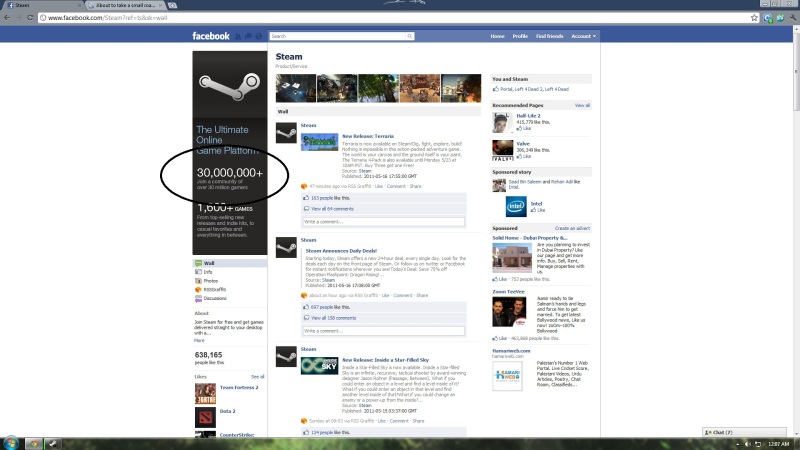Open the Zoom TeeVee sponsored link

click(x=508, y=292)
